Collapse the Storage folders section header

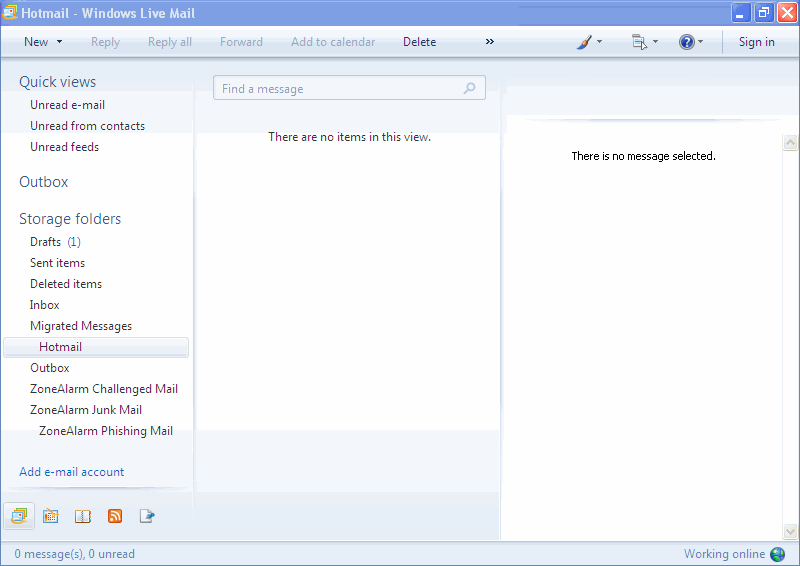coord(70,218)
